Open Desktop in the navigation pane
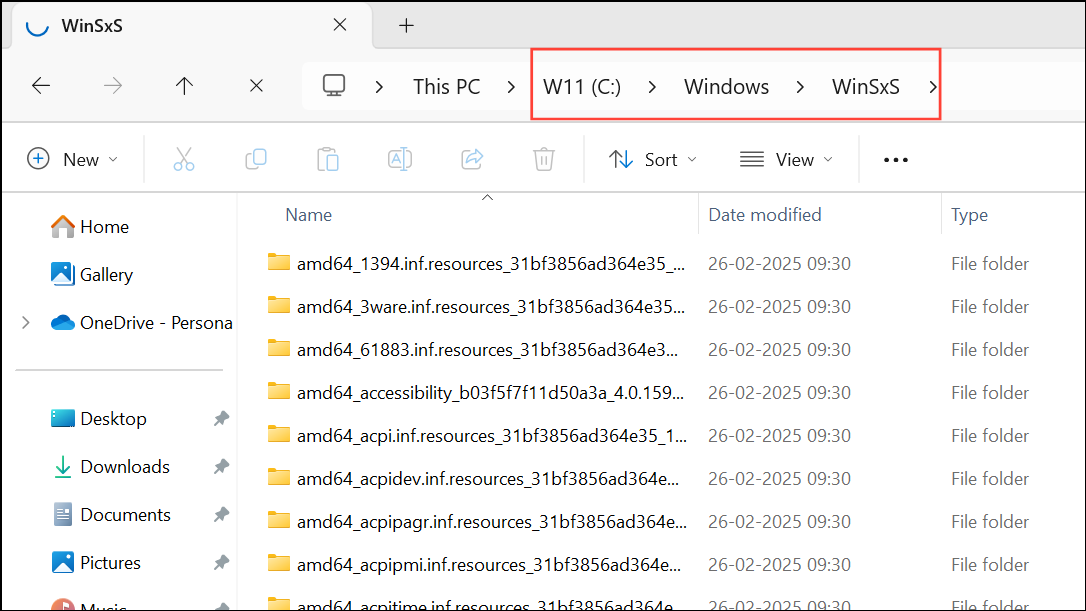This screenshot has width=1086, height=611. (99, 418)
